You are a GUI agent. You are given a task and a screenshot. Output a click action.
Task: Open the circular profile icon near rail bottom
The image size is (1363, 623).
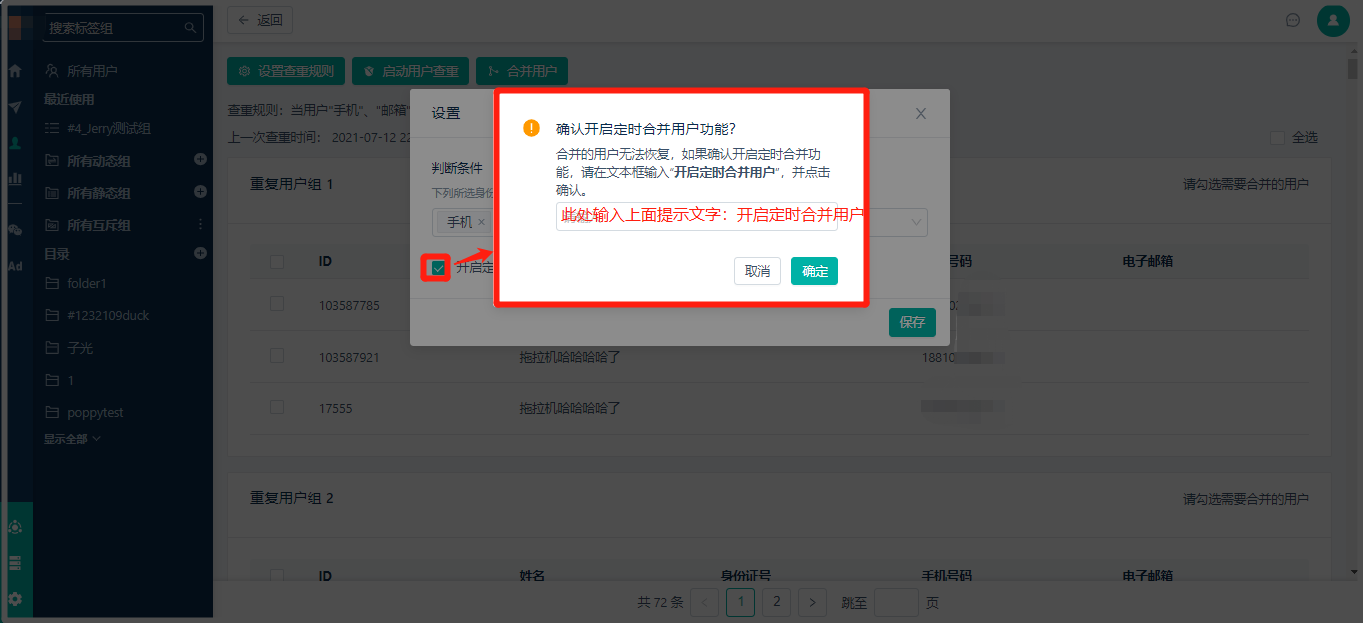(15, 527)
